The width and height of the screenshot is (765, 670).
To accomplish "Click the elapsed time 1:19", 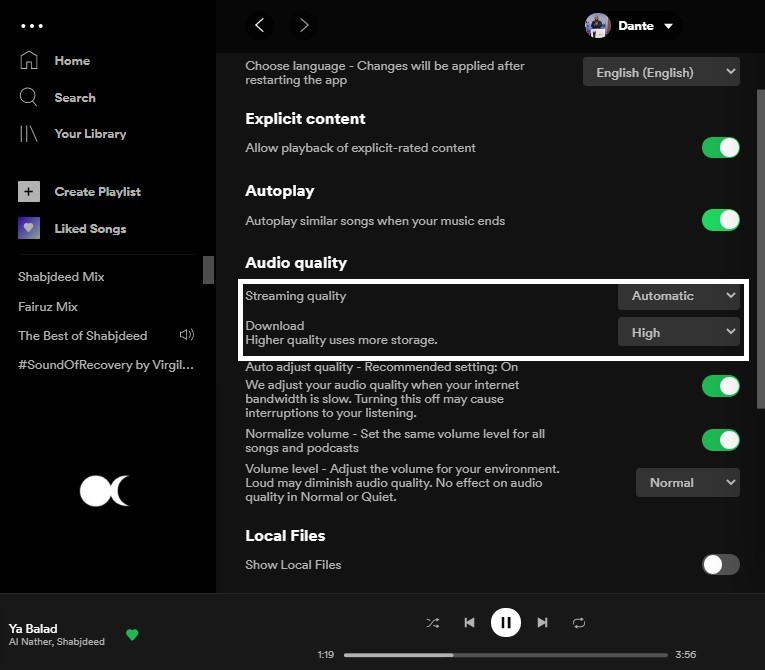I will tap(325, 655).
